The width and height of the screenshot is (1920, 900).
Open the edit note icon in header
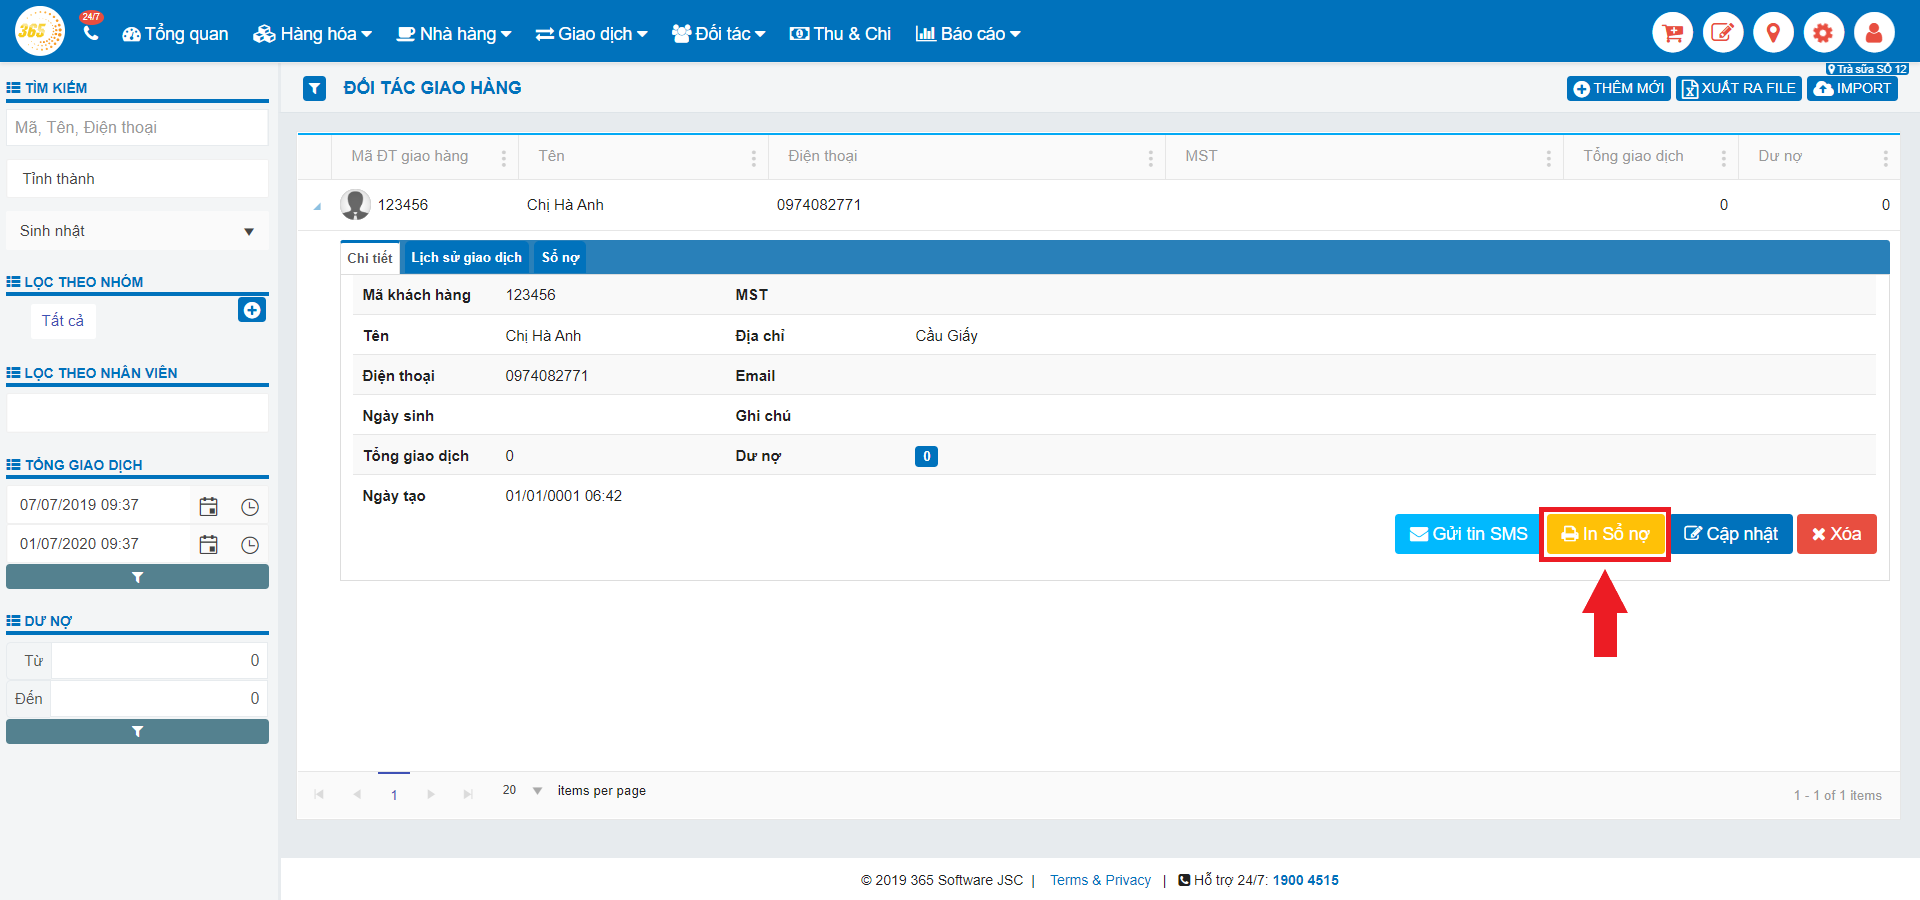pyautogui.click(x=1722, y=33)
